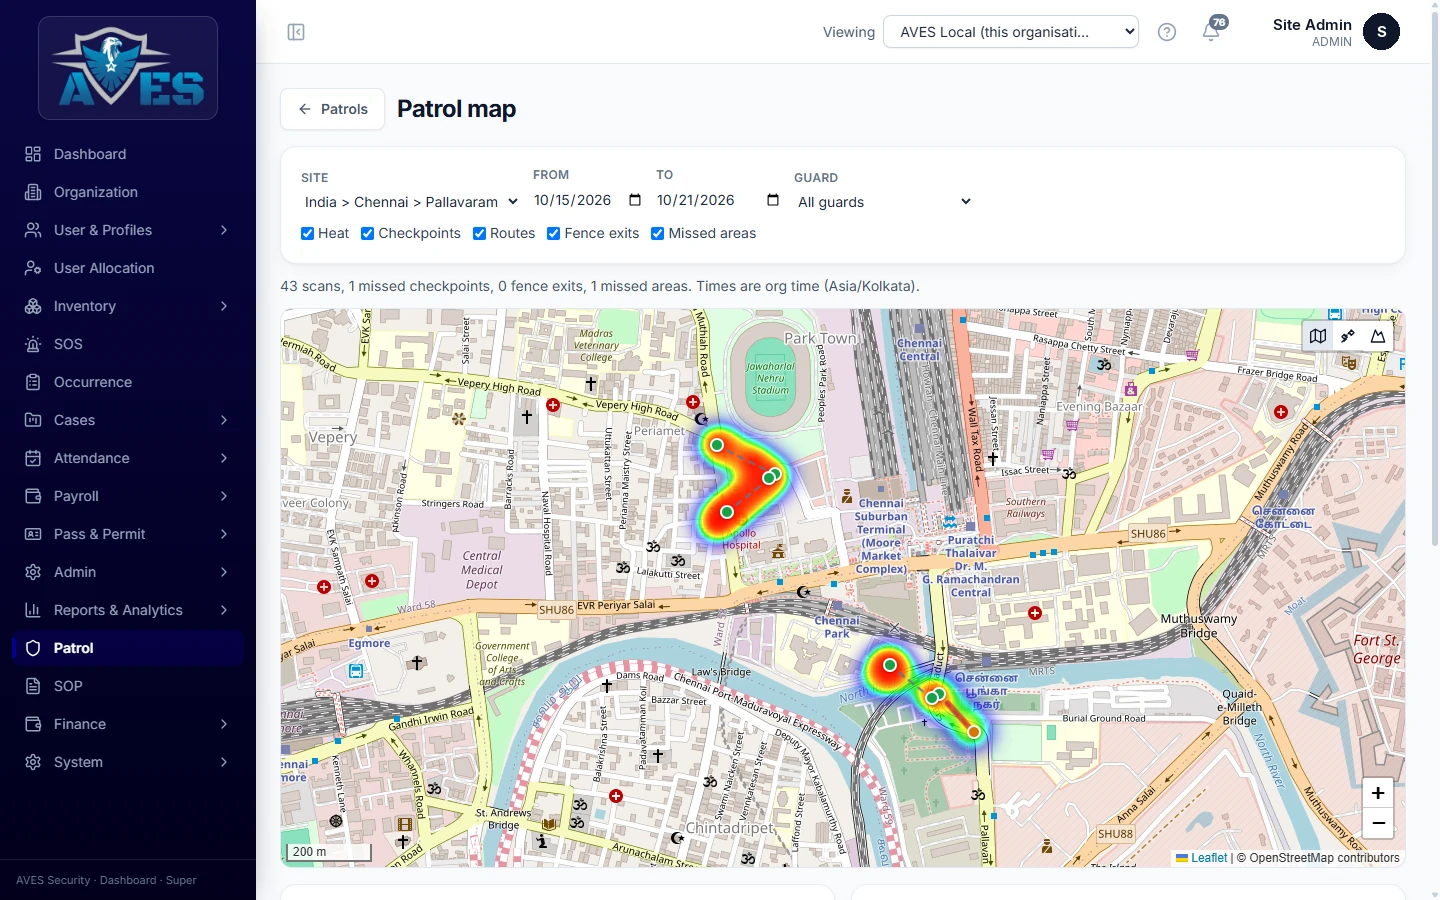
Task: Switch to the terrain map layer
Action: coord(1378,336)
